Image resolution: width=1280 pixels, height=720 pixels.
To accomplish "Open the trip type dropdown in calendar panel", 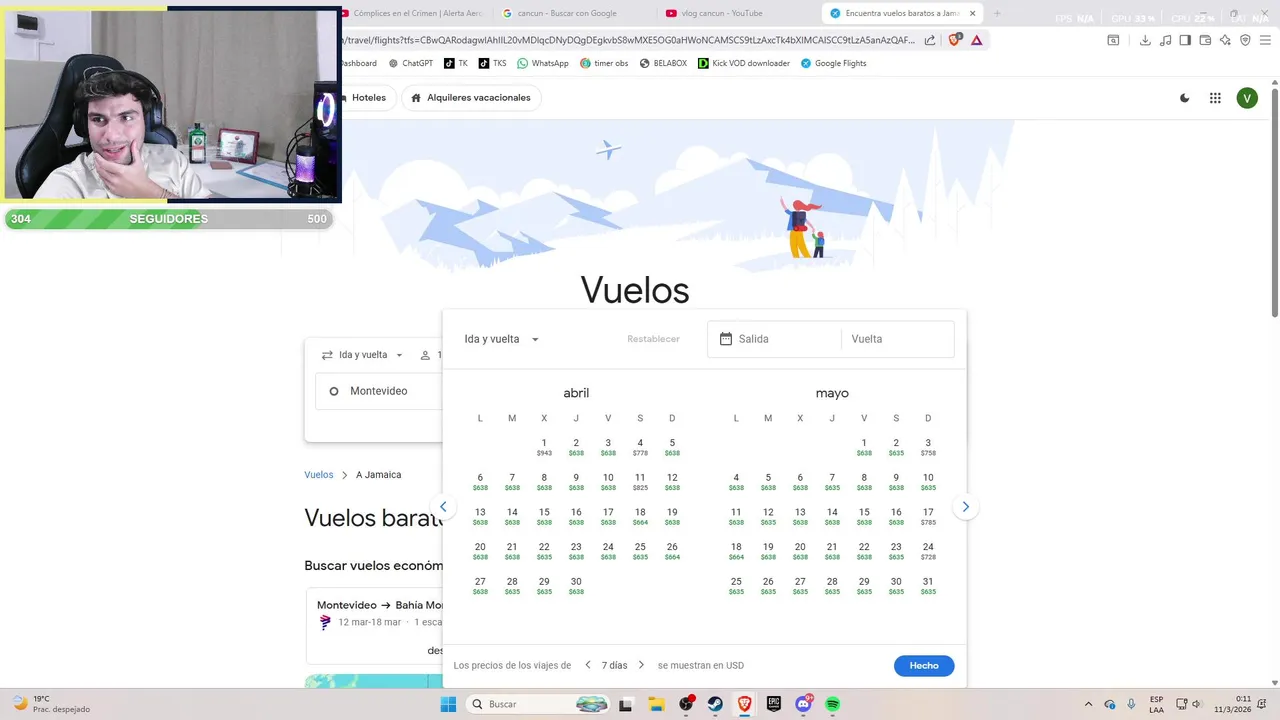I will pyautogui.click(x=501, y=339).
